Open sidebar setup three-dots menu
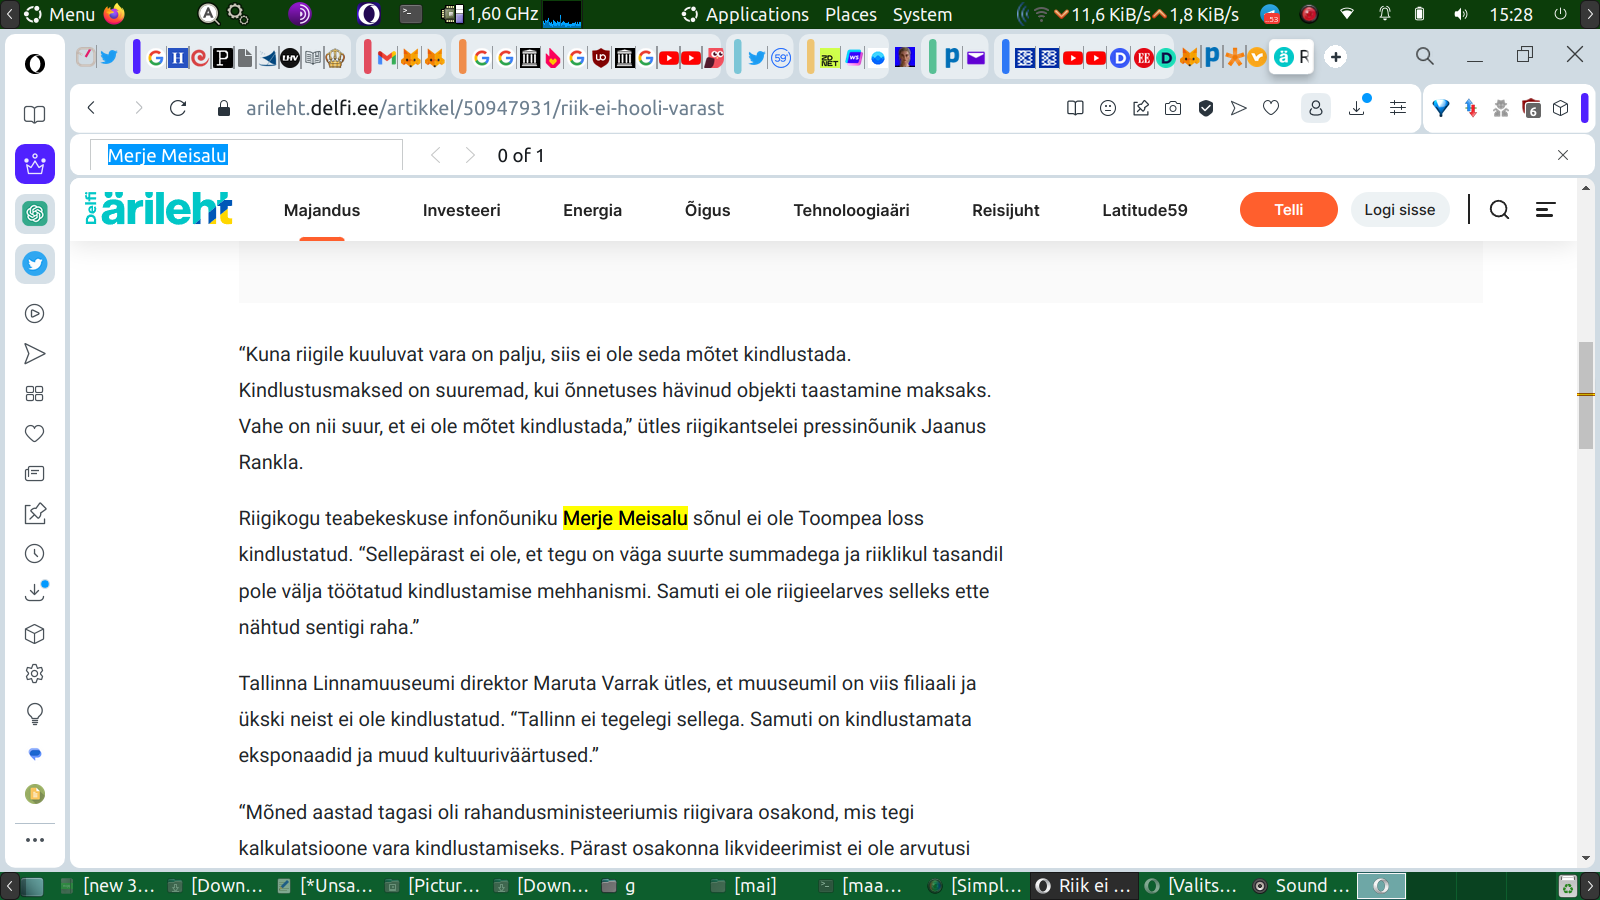Image resolution: width=1600 pixels, height=900 pixels. coord(35,840)
